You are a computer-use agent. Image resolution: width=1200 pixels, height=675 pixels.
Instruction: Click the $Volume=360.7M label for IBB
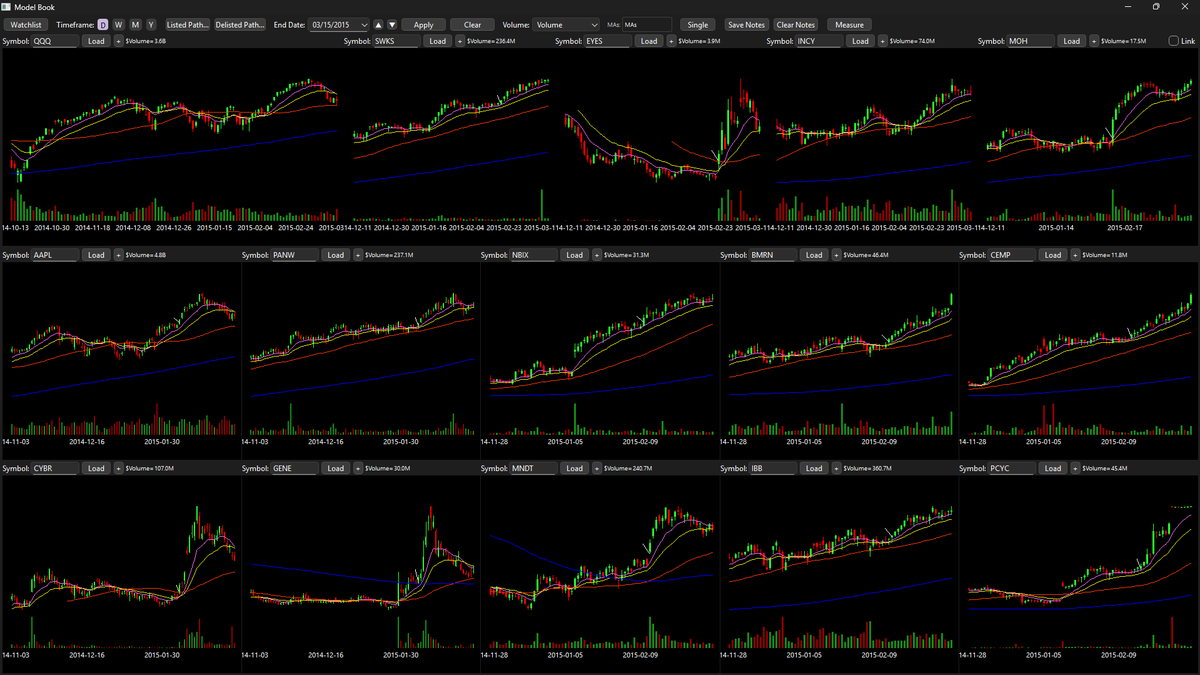(x=868, y=468)
